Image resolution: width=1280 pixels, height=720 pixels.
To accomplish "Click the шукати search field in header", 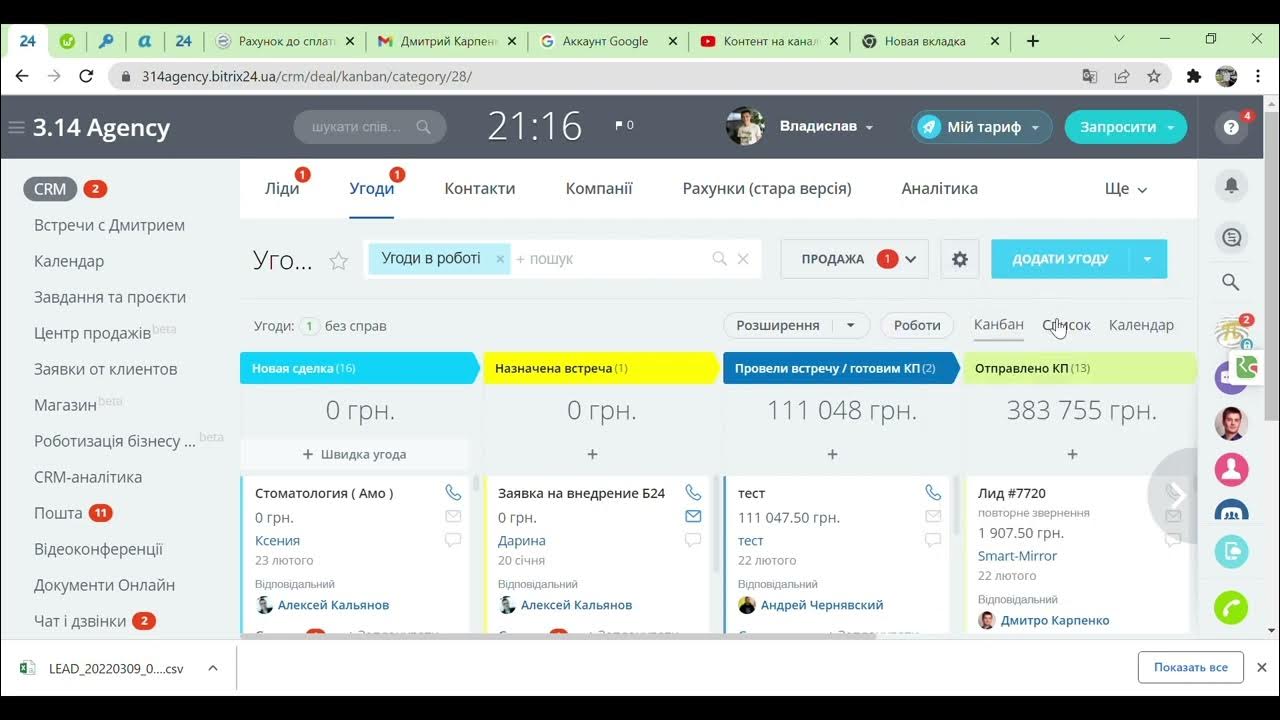I will point(370,127).
